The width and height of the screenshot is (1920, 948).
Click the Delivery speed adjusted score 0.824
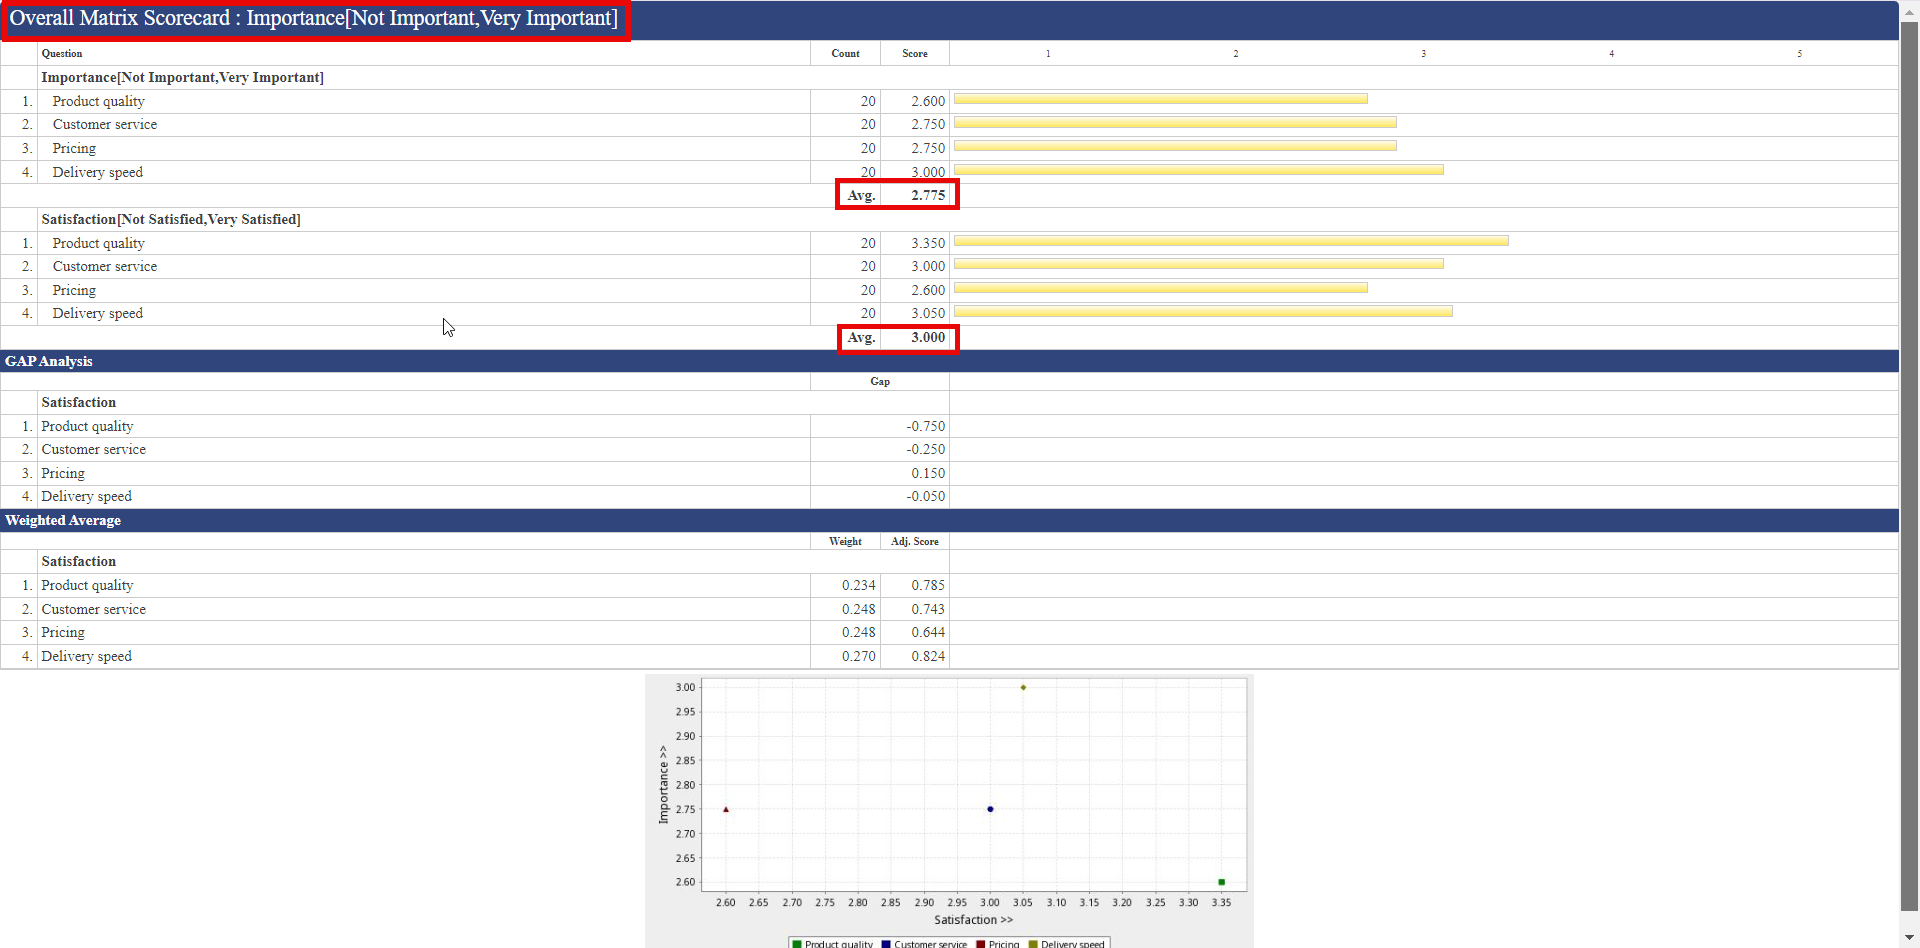pyautogui.click(x=928, y=656)
